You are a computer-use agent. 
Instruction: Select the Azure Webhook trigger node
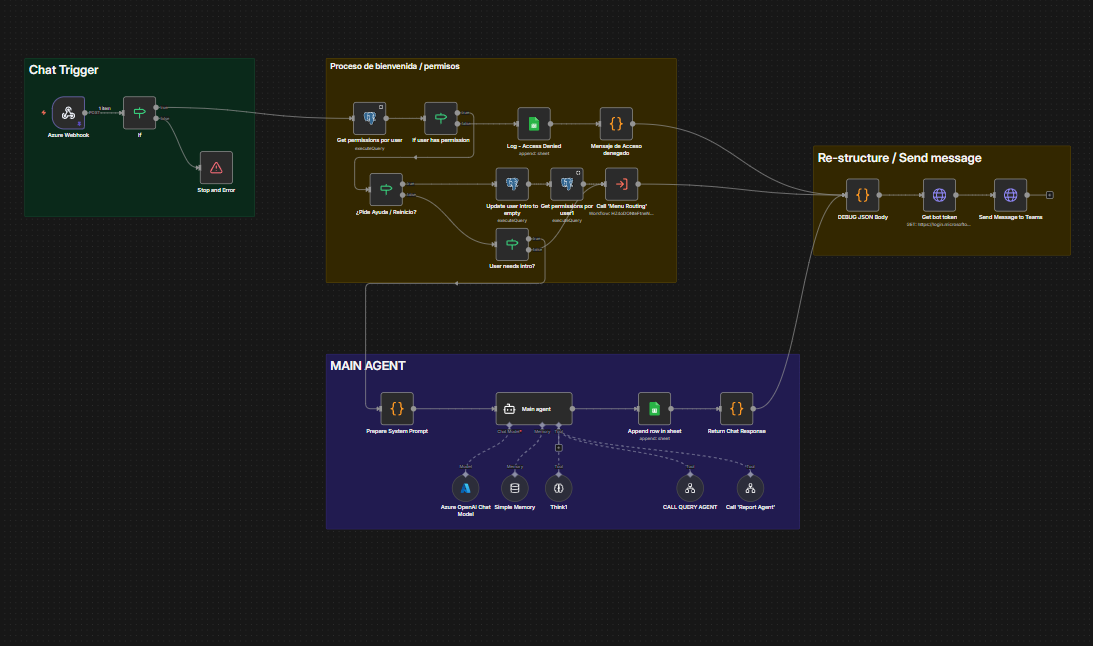(x=68, y=113)
